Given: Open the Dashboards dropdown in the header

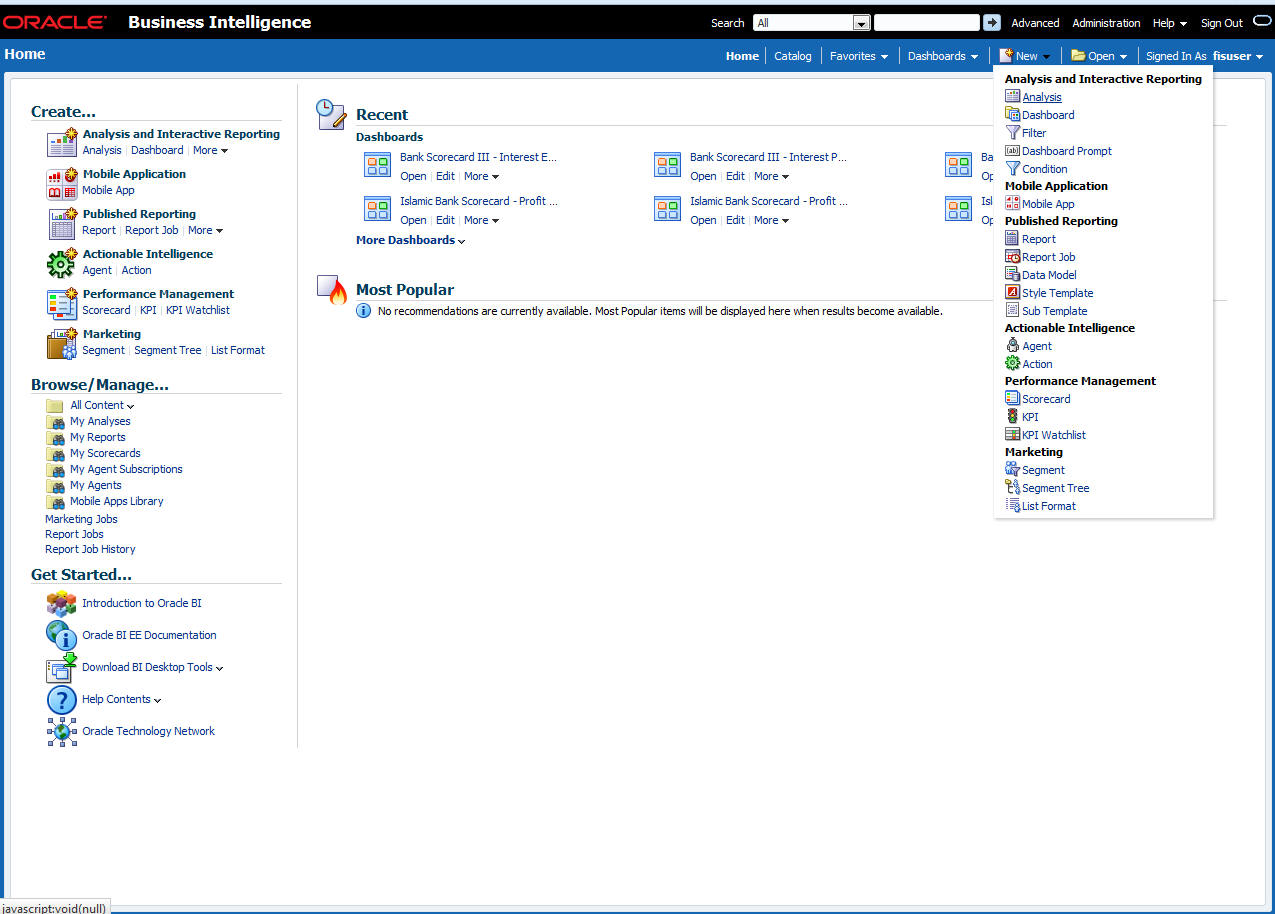Looking at the screenshot, I should 943,56.
